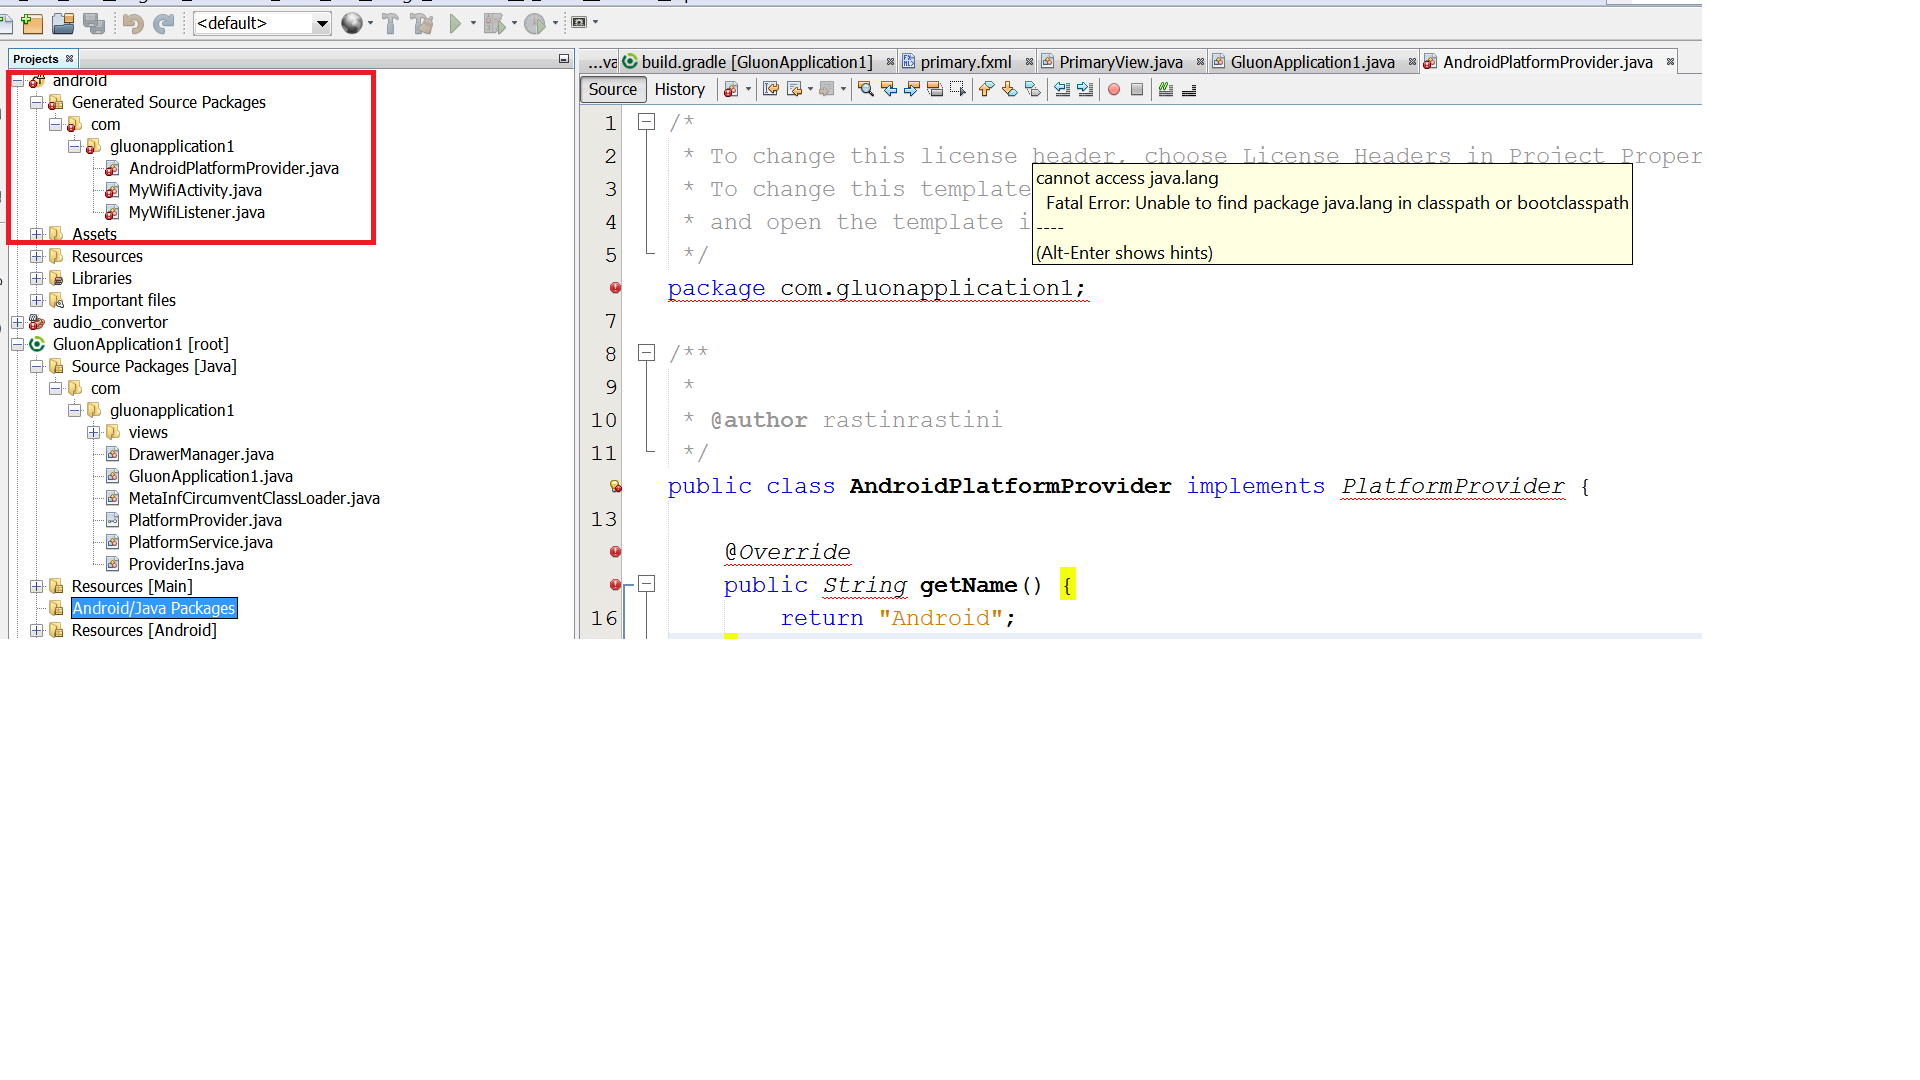Click the Stop Macro Recording square icon
Screen dimensions: 1920x1080
(1137, 89)
